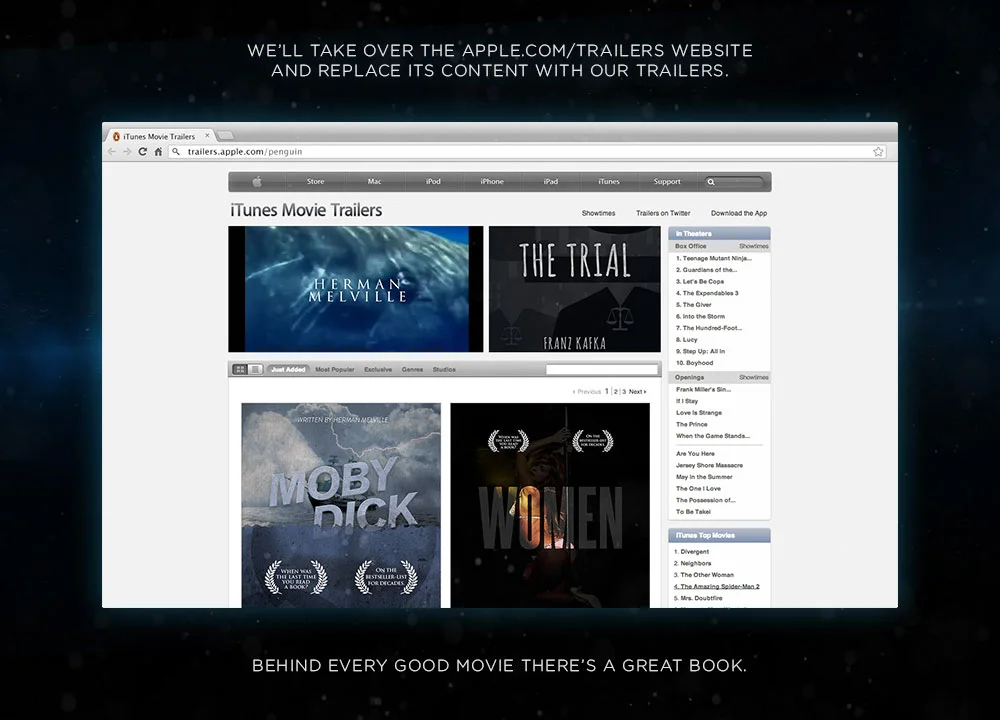
Task: Open Lucy box office entry
Action: tap(687, 339)
